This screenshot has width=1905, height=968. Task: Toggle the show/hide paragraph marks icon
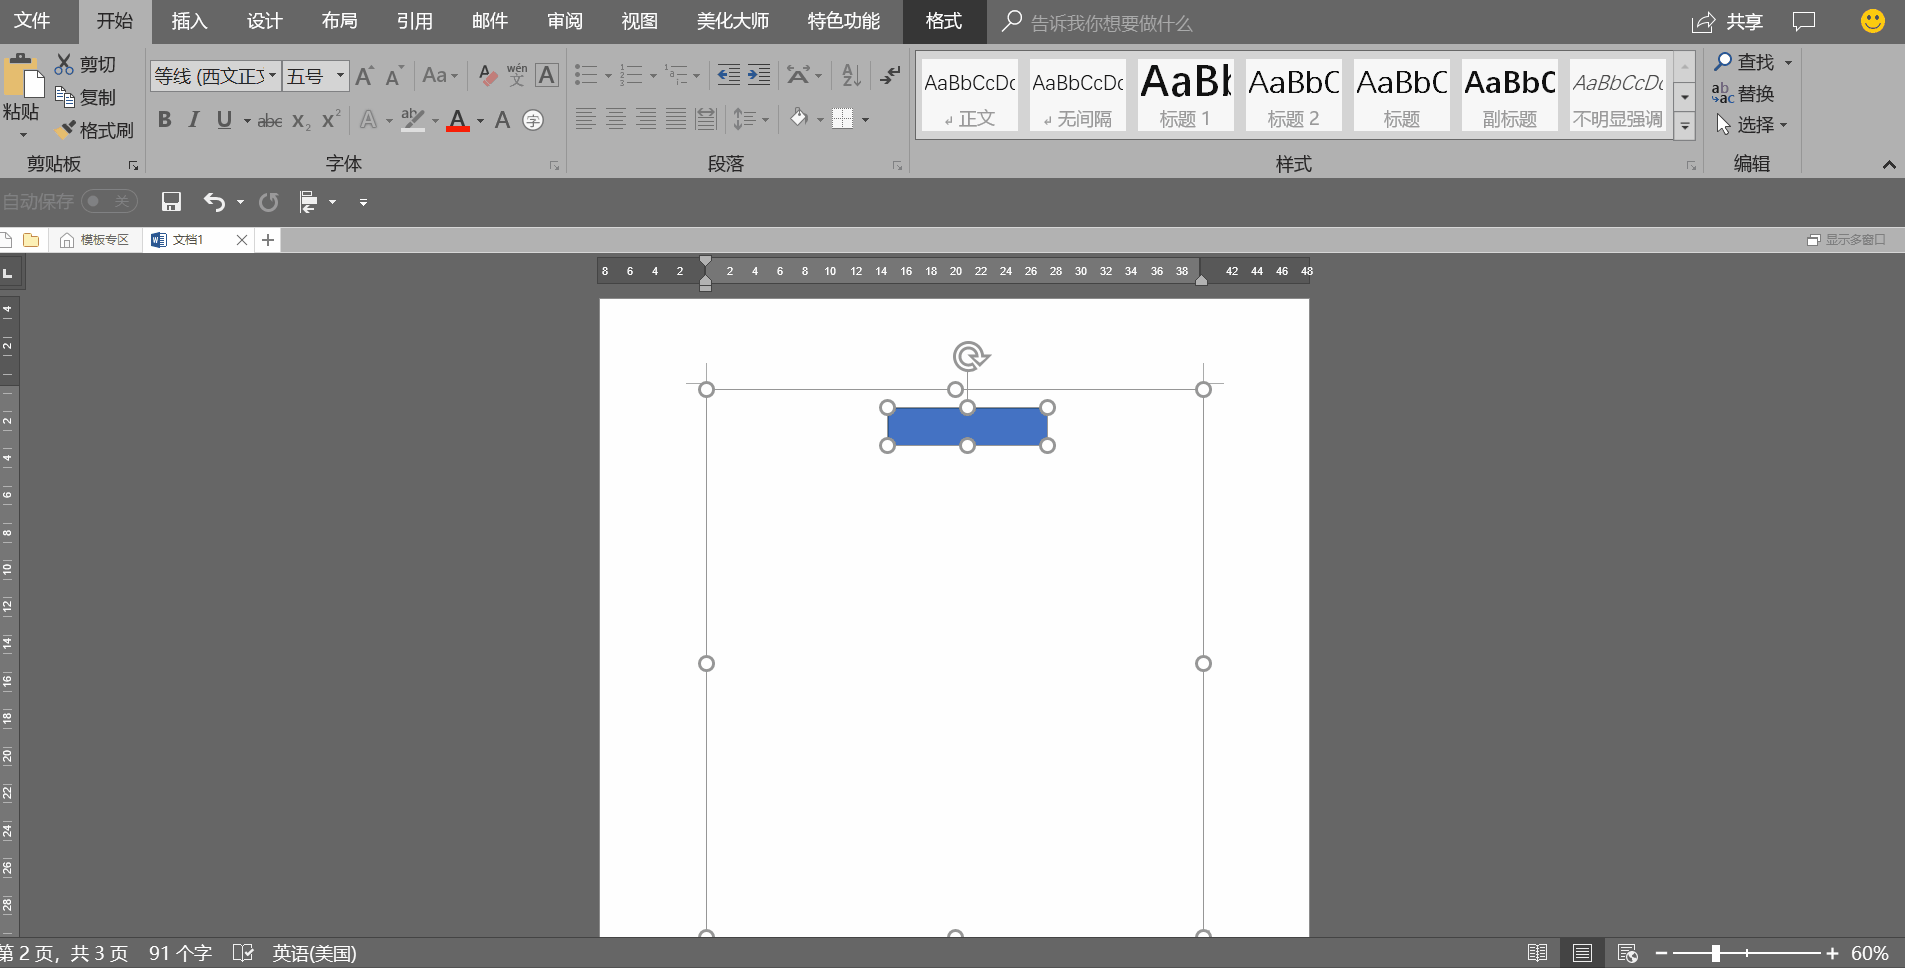(889, 75)
